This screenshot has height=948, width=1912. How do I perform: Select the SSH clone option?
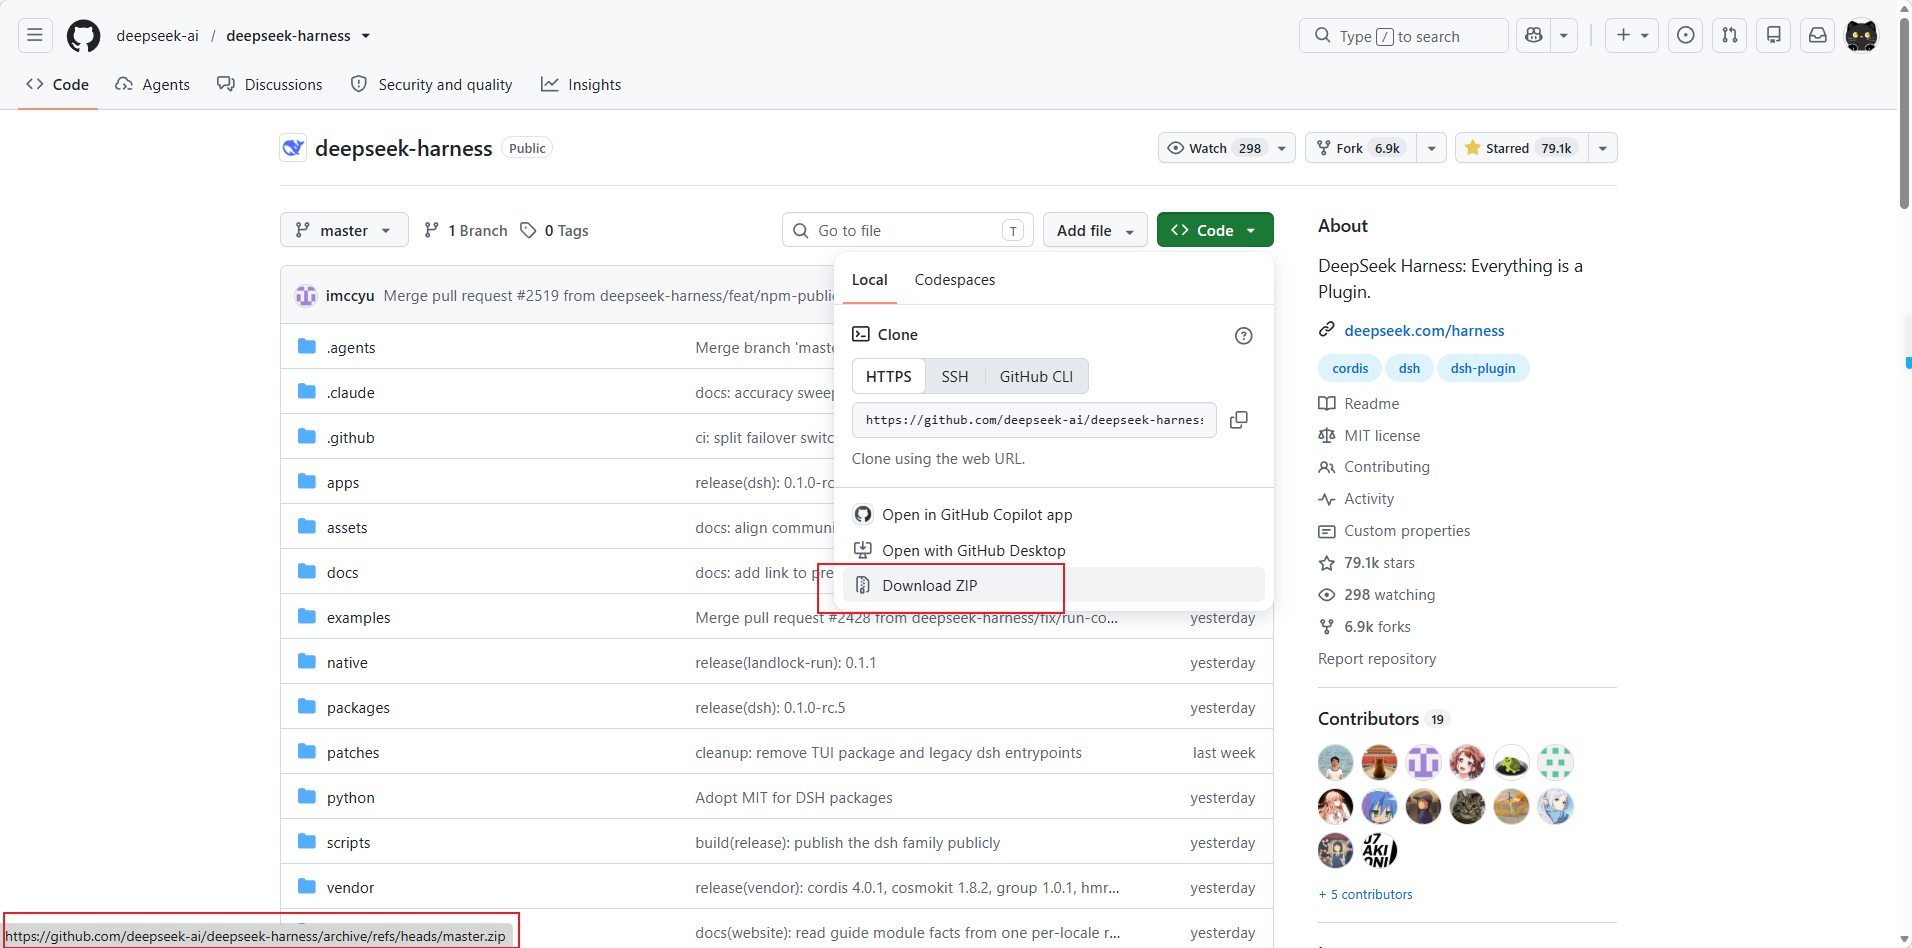click(x=955, y=377)
